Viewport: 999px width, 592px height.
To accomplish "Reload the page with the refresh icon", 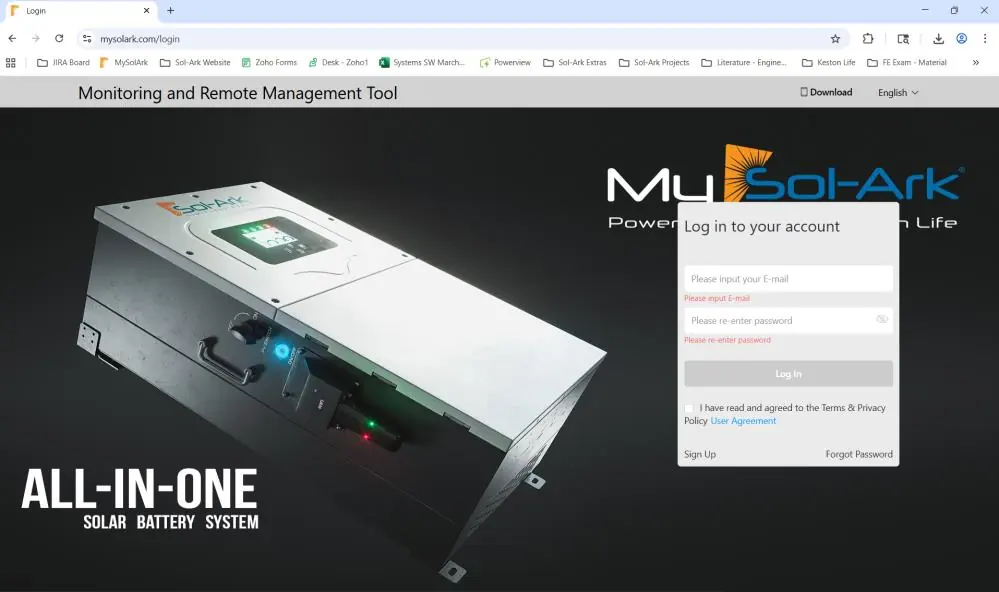I will click(x=59, y=39).
